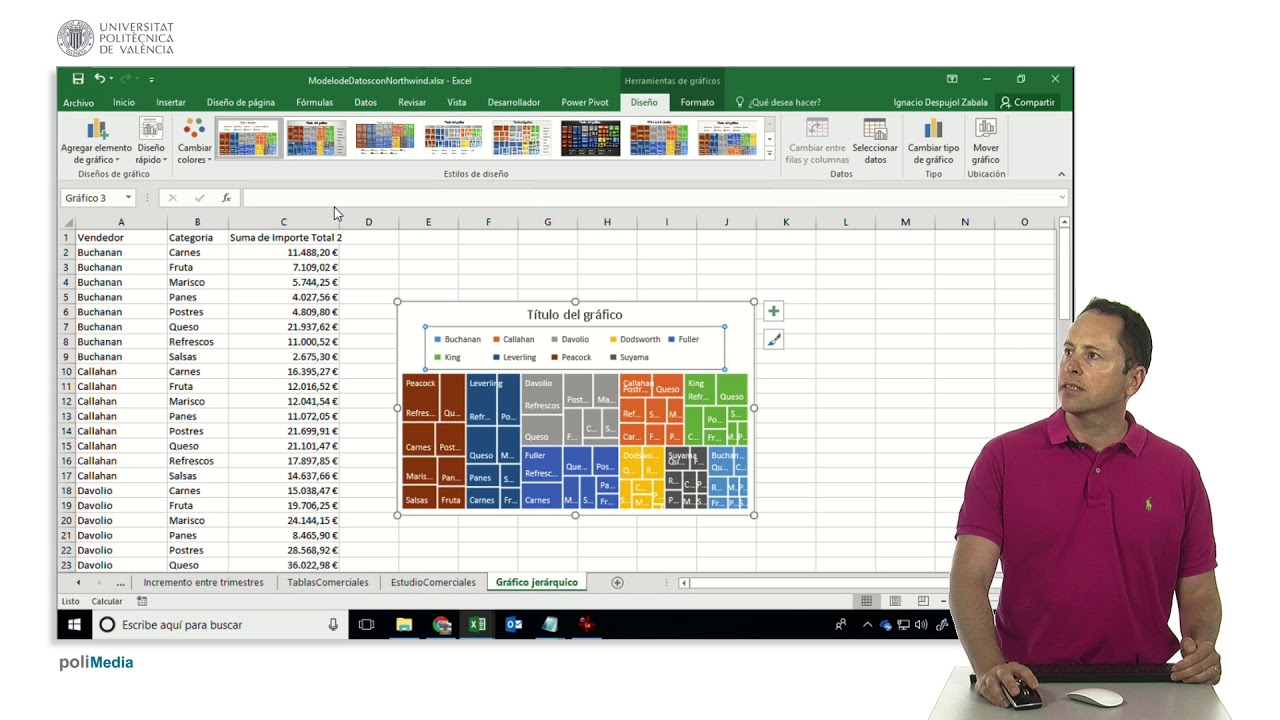Click the horizontal scrollbar left arrow
Viewport: 1280px width, 720px height.
[684, 583]
